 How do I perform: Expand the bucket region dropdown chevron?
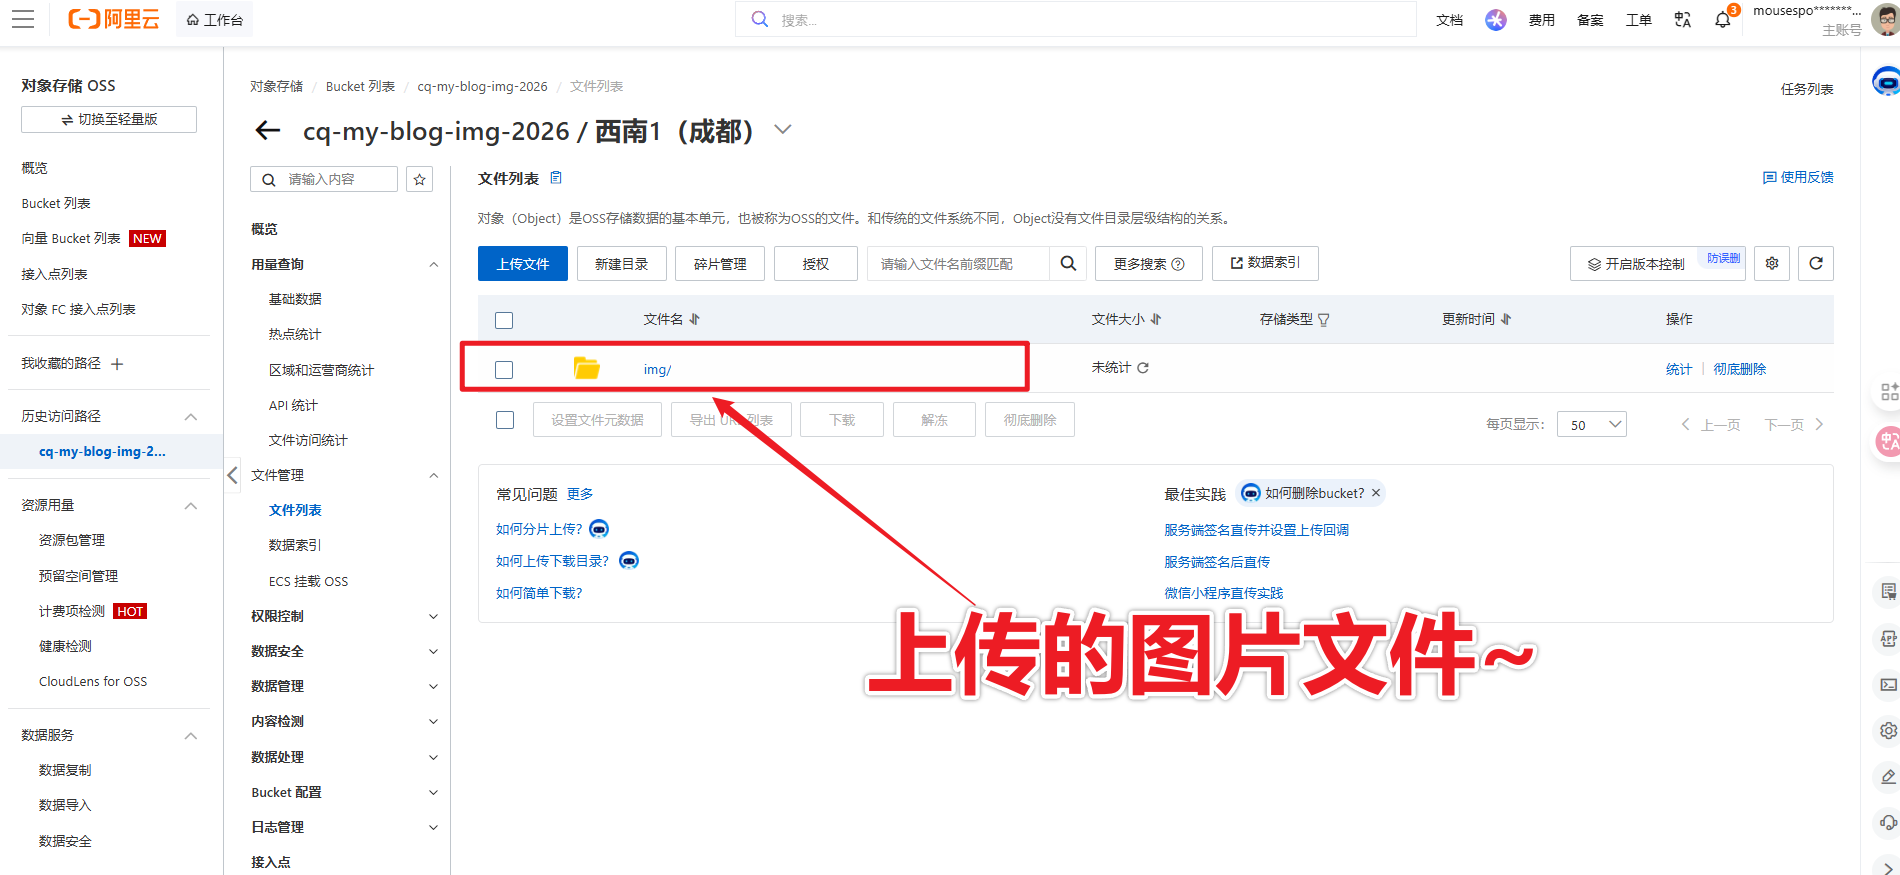(x=783, y=129)
